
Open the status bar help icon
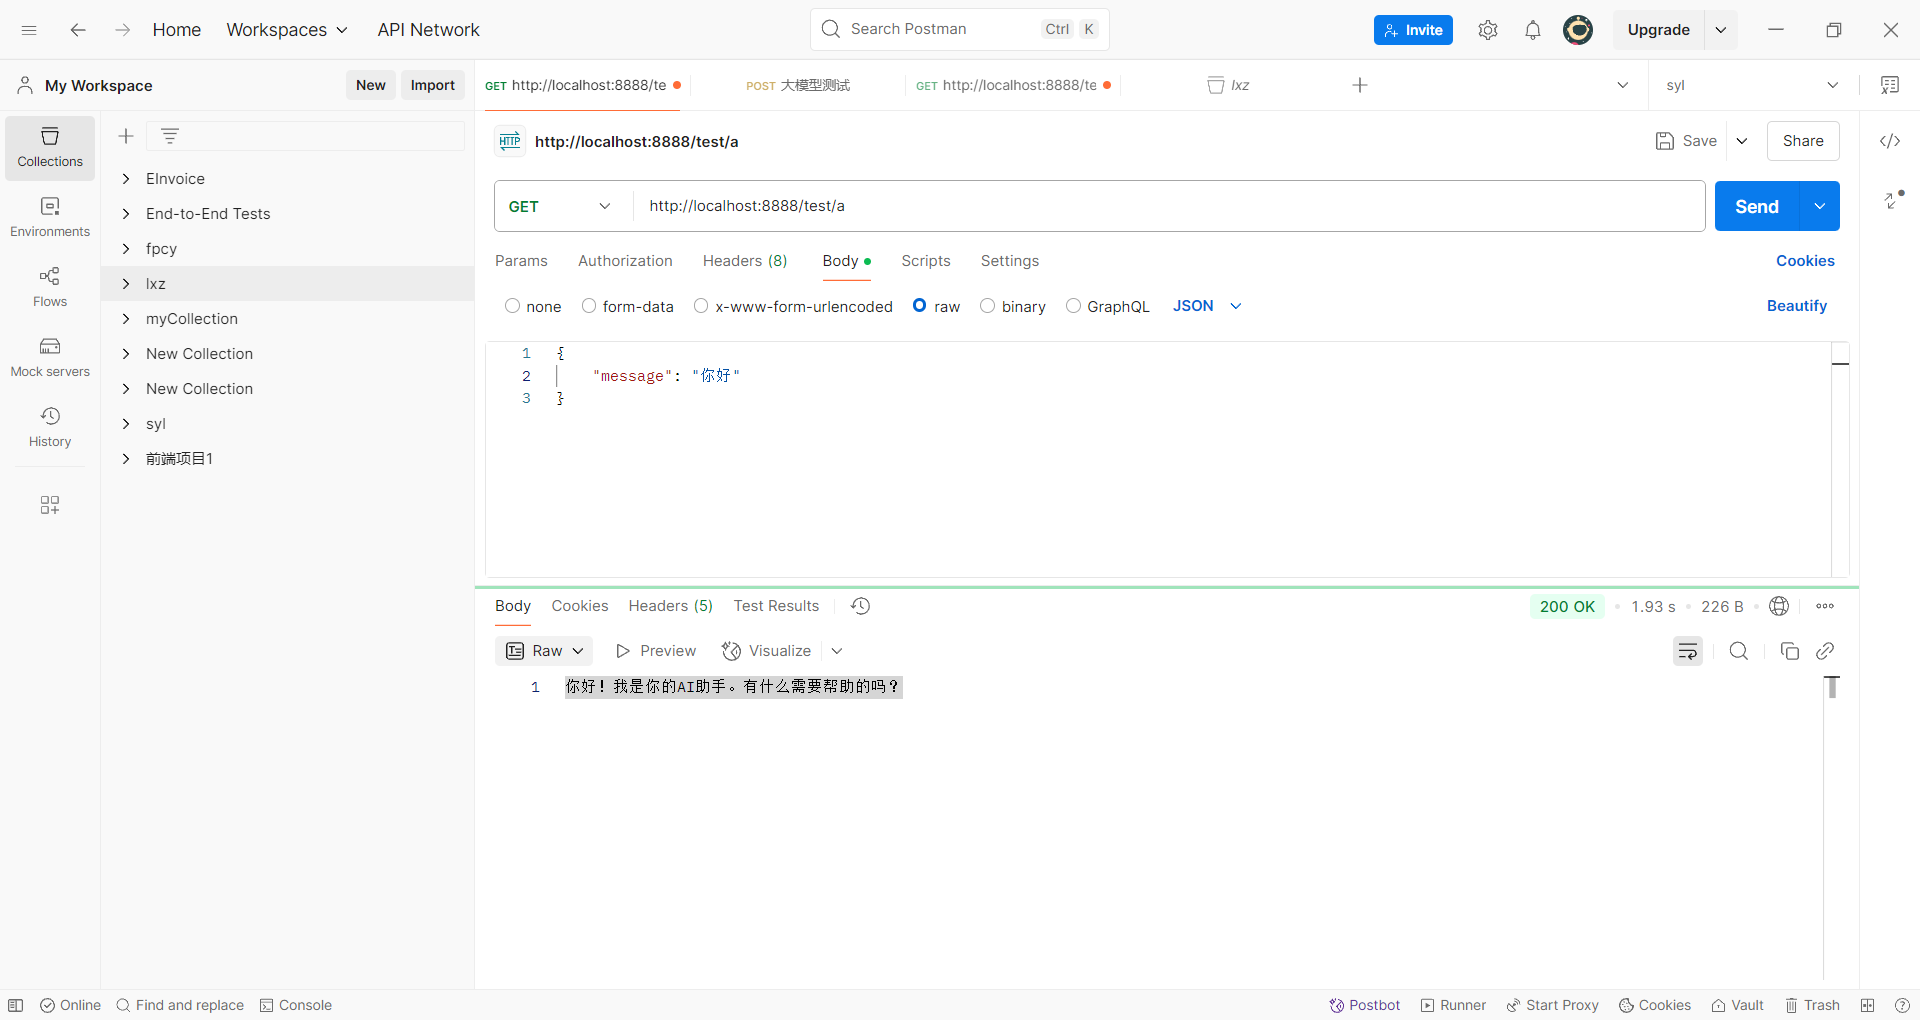pos(1902,1005)
